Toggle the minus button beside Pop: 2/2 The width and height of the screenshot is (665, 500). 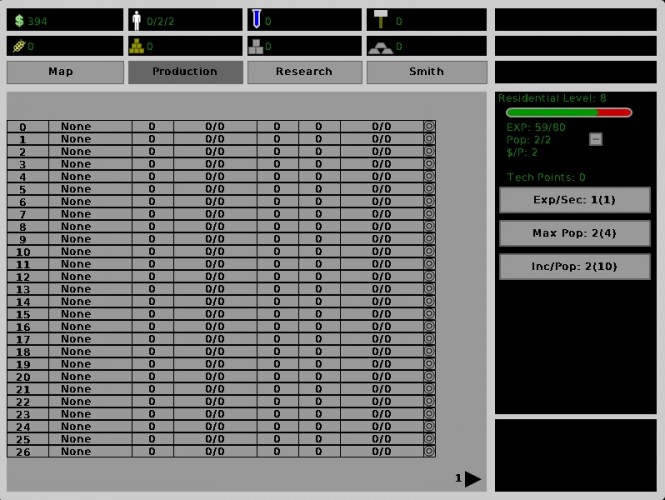(x=595, y=139)
